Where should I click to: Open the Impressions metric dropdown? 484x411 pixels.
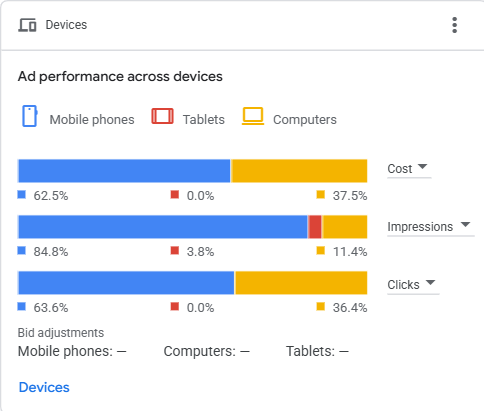coord(431,227)
